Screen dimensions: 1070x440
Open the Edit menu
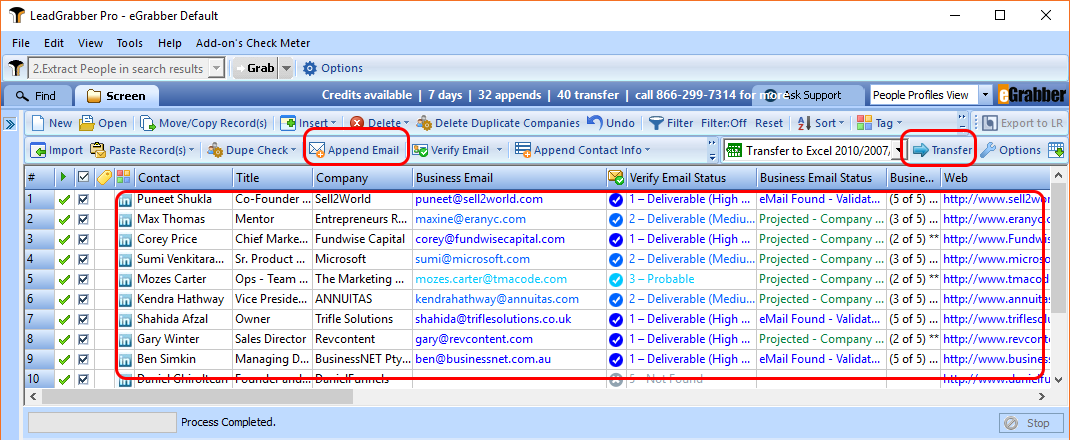click(54, 43)
